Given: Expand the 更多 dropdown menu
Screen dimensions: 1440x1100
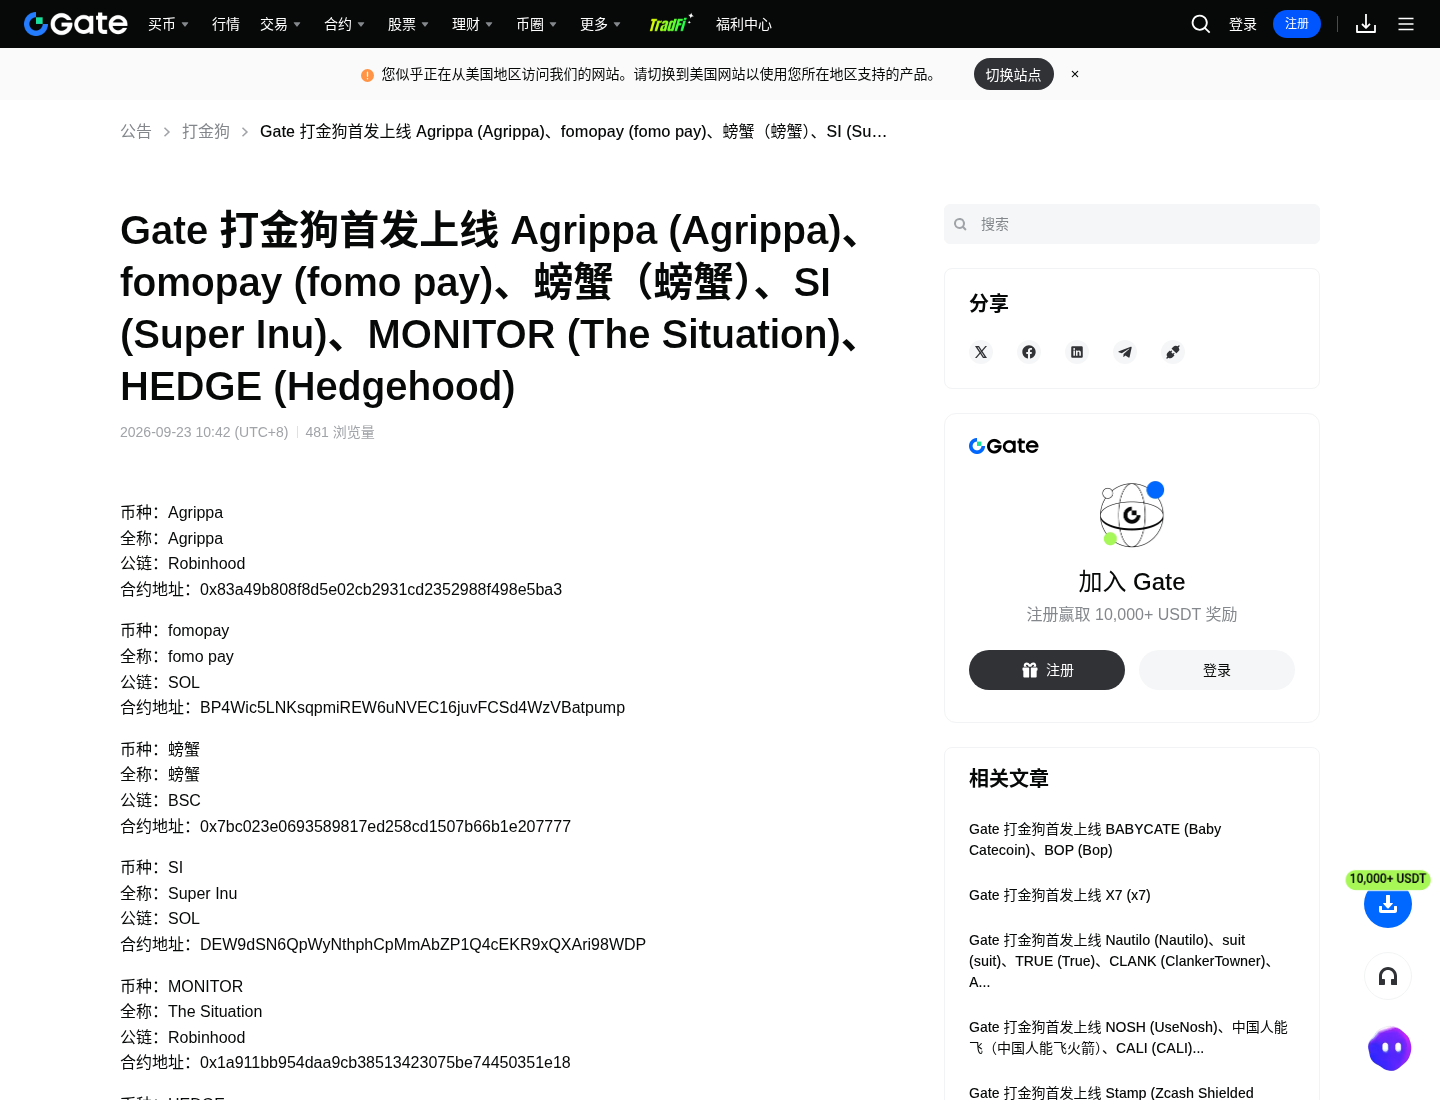Looking at the screenshot, I should tap(600, 24).
